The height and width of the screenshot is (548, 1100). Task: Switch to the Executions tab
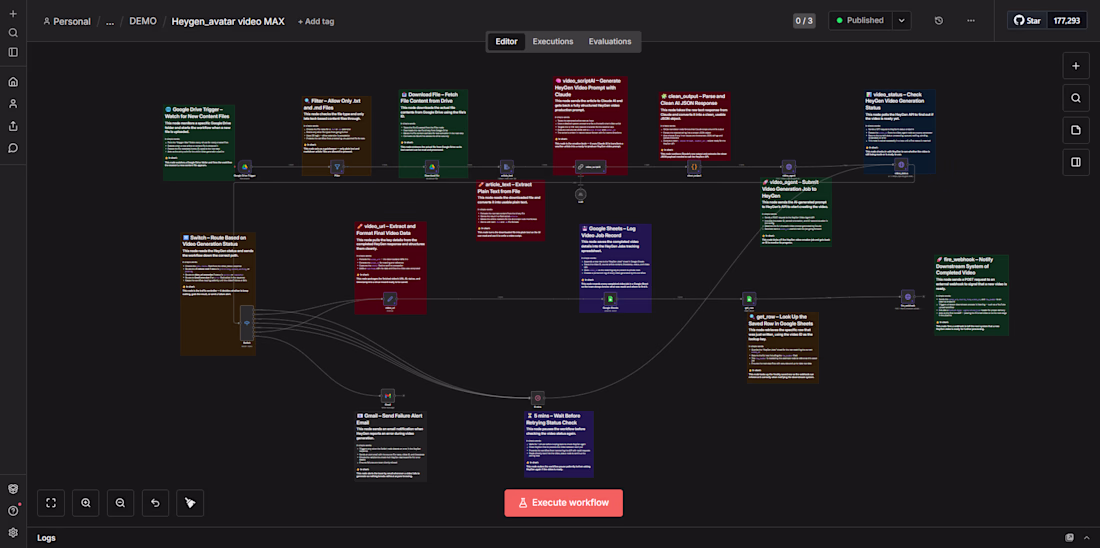point(553,41)
